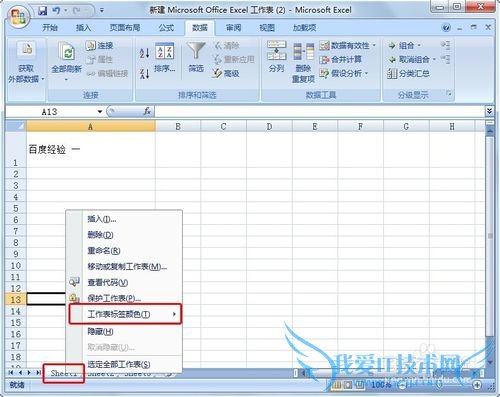This screenshot has height=397, width=500.
Task: Open the 页面布局 tab
Action: point(125,28)
